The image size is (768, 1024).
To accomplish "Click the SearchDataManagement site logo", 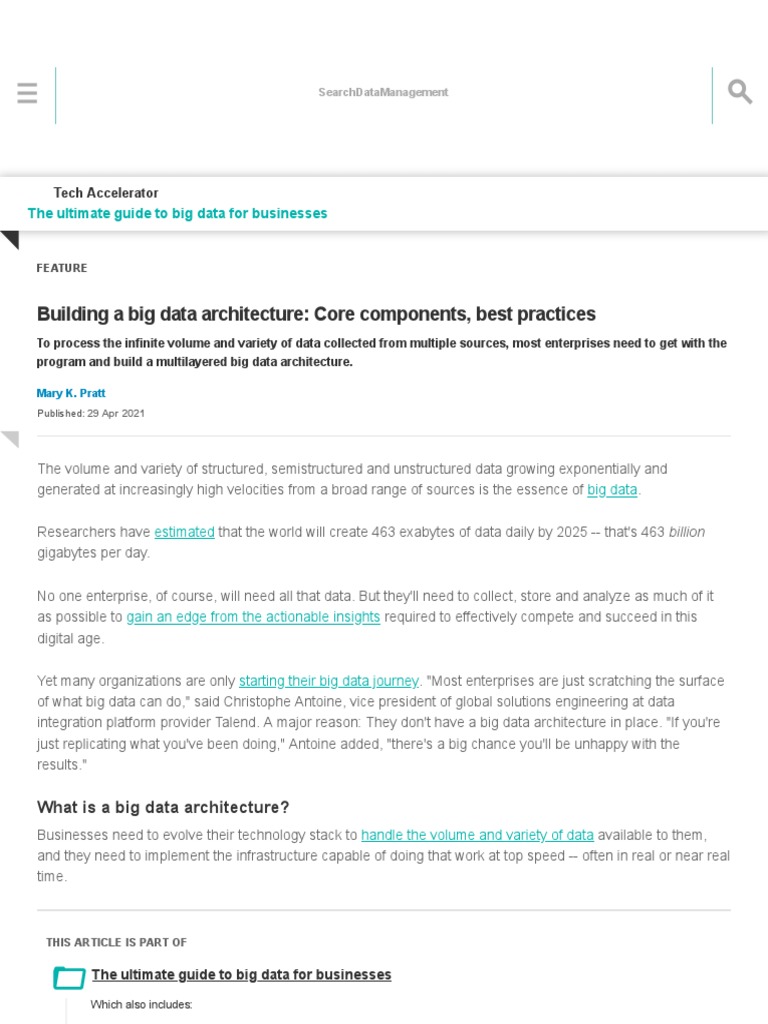I will (x=383, y=92).
